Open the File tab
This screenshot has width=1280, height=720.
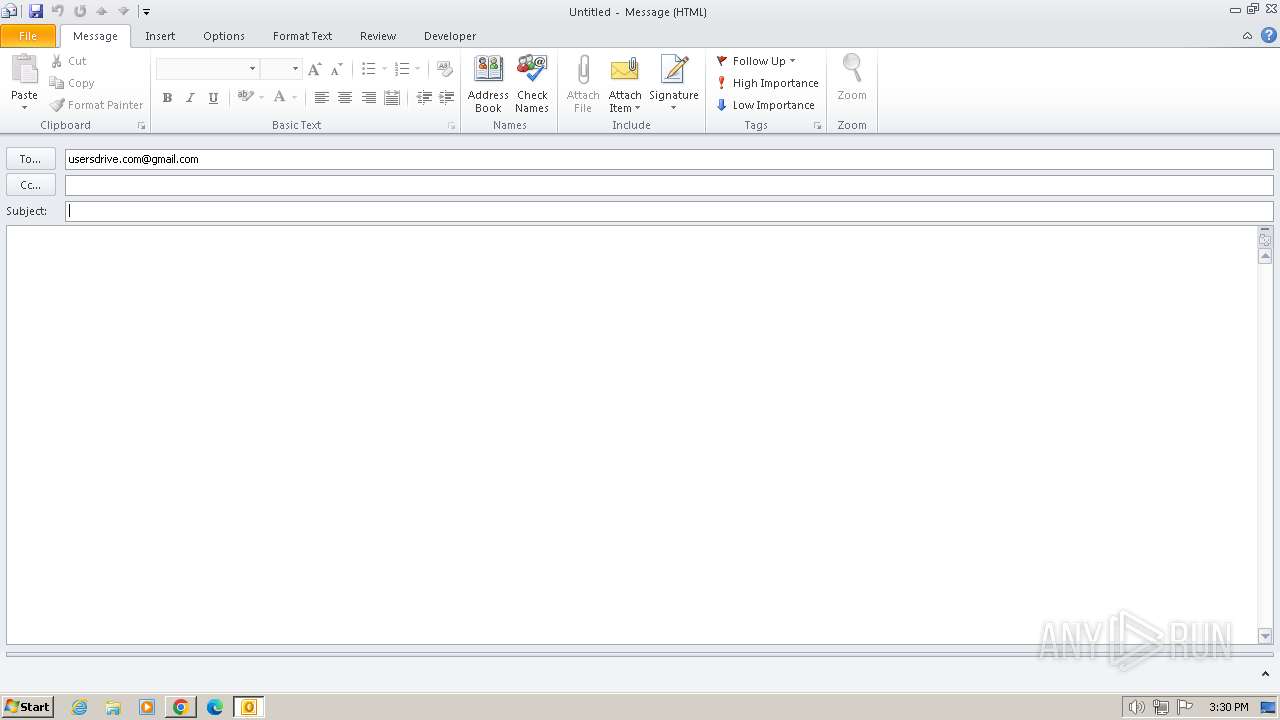point(28,36)
